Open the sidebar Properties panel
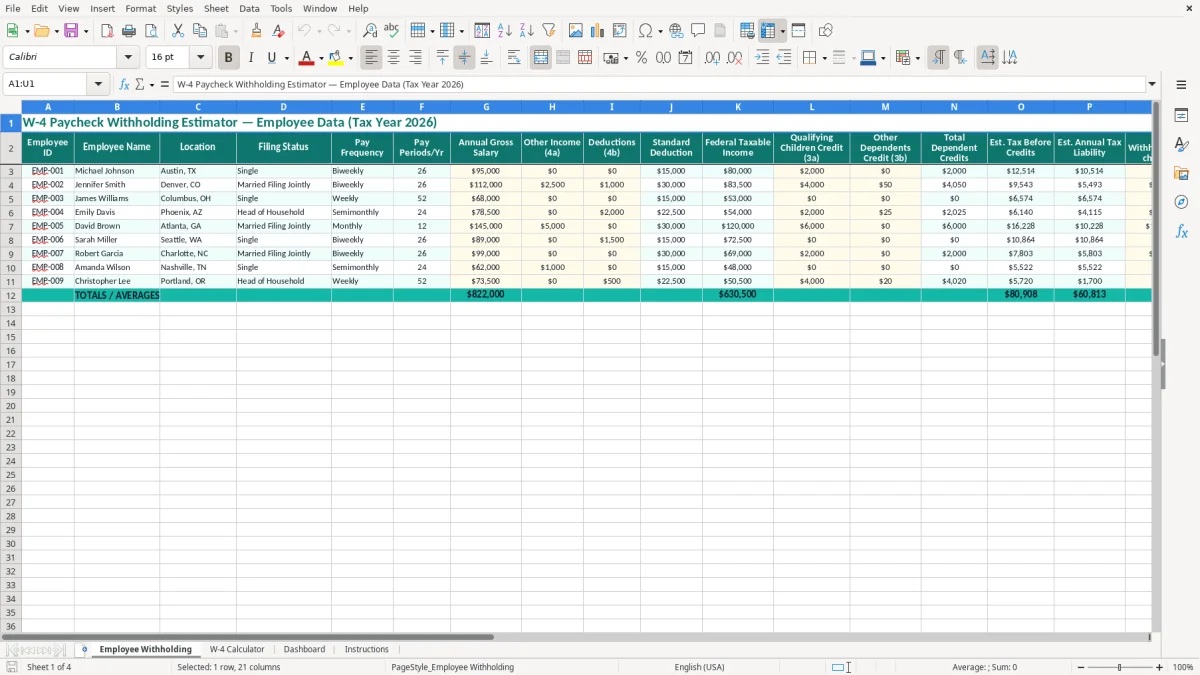Screen dimensions: 1200x675 pyautogui.click(x=1181, y=116)
